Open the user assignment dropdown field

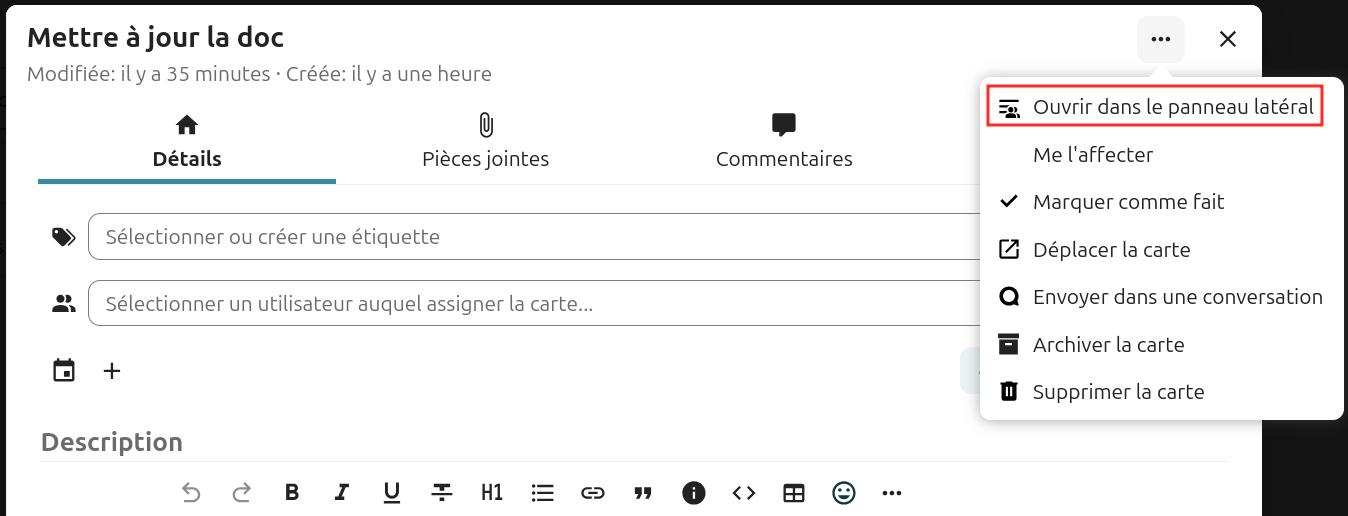(x=530, y=304)
